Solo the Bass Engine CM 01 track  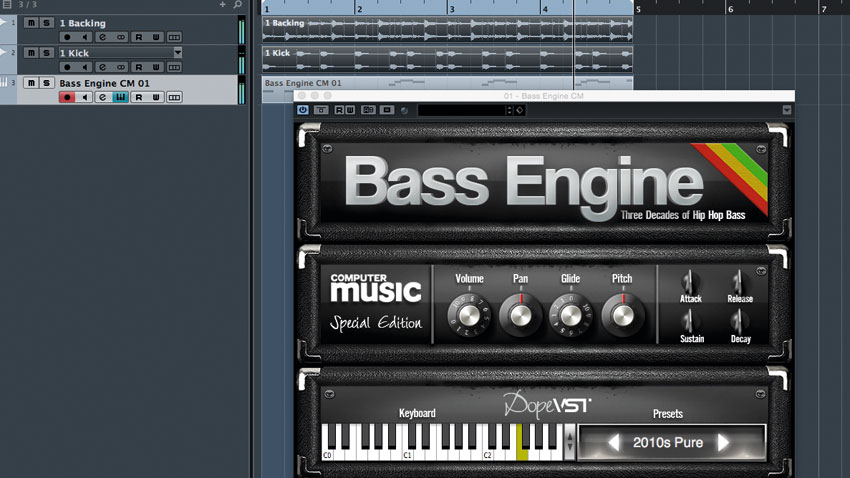coord(46,82)
